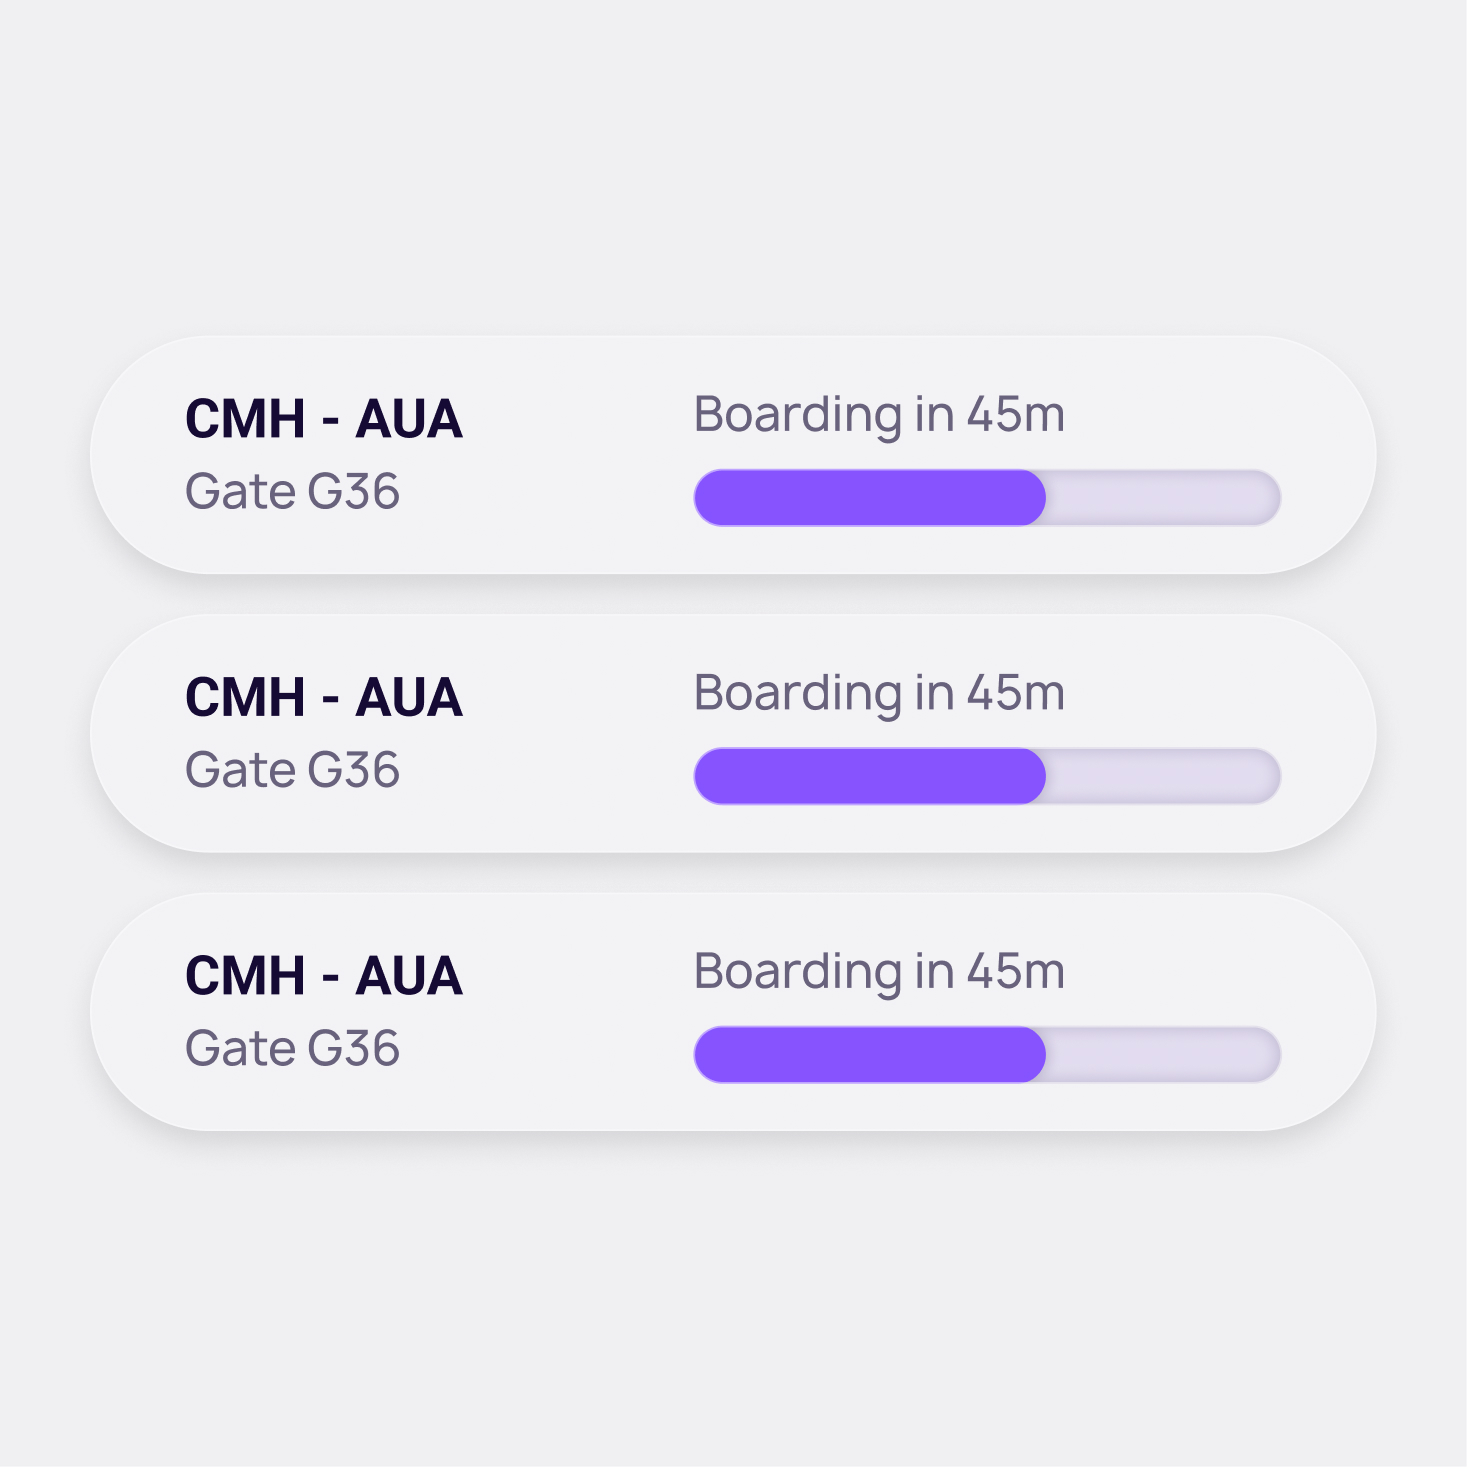1467x1467 pixels.
Task: Click unfilled track of third card's progress bar
Action: [1162, 1055]
